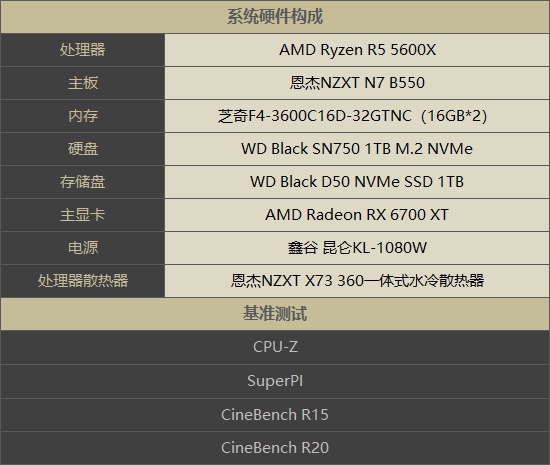The width and height of the screenshot is (550, 465).
Task: Select the SuperPI benchmark row
Action: pos(275,381)
